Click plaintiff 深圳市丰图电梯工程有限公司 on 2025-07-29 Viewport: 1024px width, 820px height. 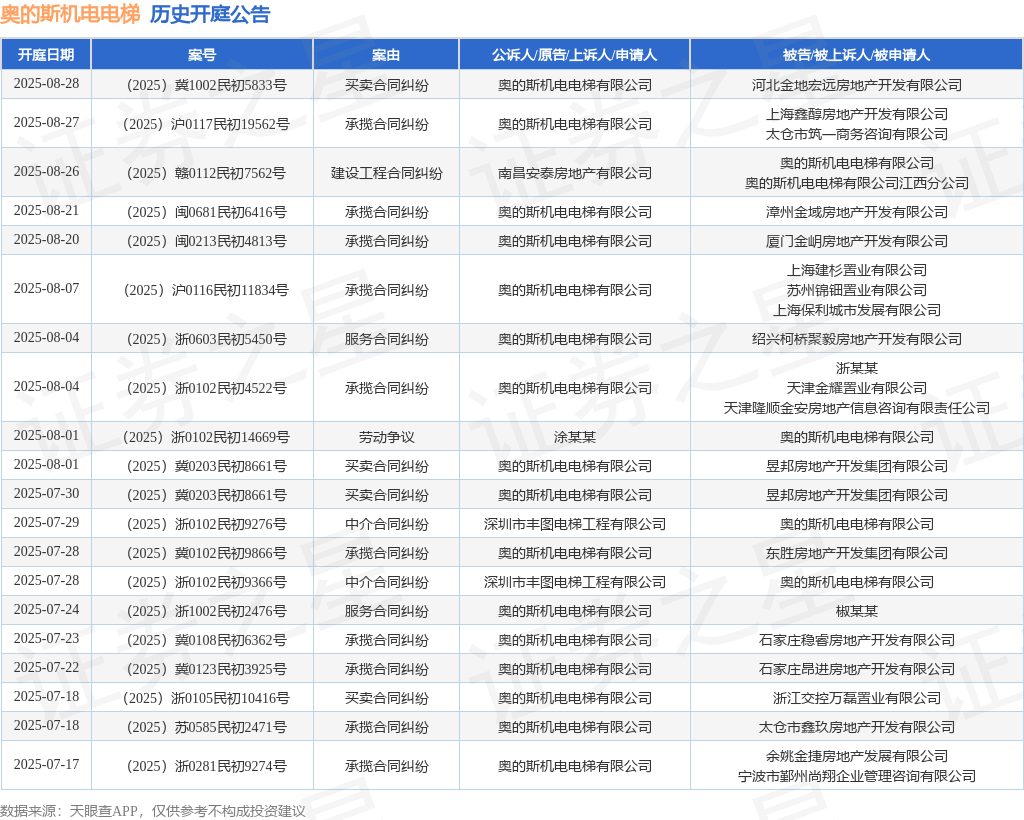[x=575, y=524]
